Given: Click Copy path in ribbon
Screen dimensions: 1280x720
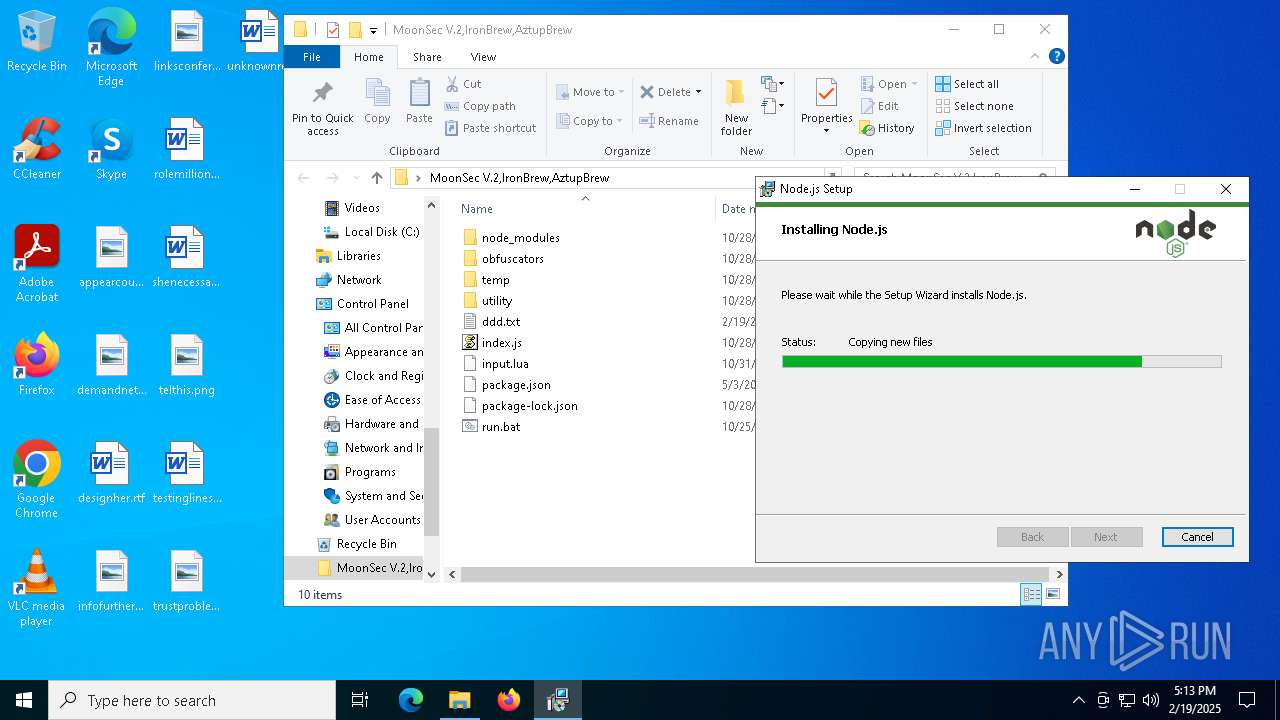Looking at the screenshot, I should point(480,106).
